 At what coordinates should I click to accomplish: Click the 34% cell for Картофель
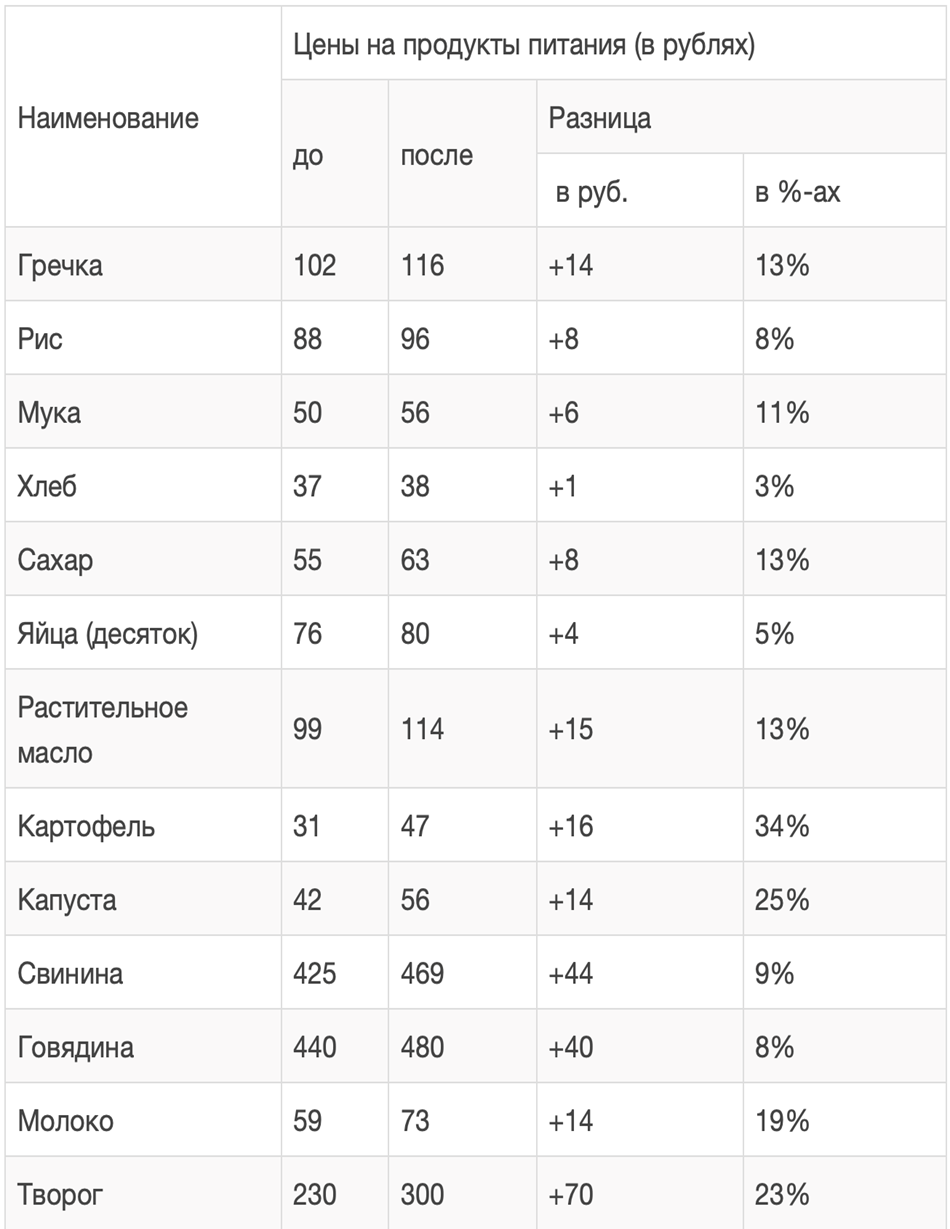[782, 827]
